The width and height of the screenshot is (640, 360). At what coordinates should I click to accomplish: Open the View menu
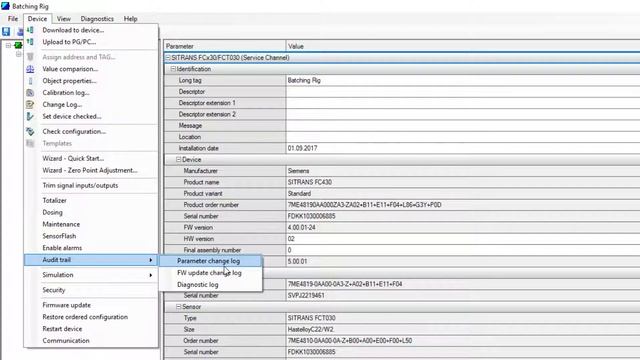(64, 19)
